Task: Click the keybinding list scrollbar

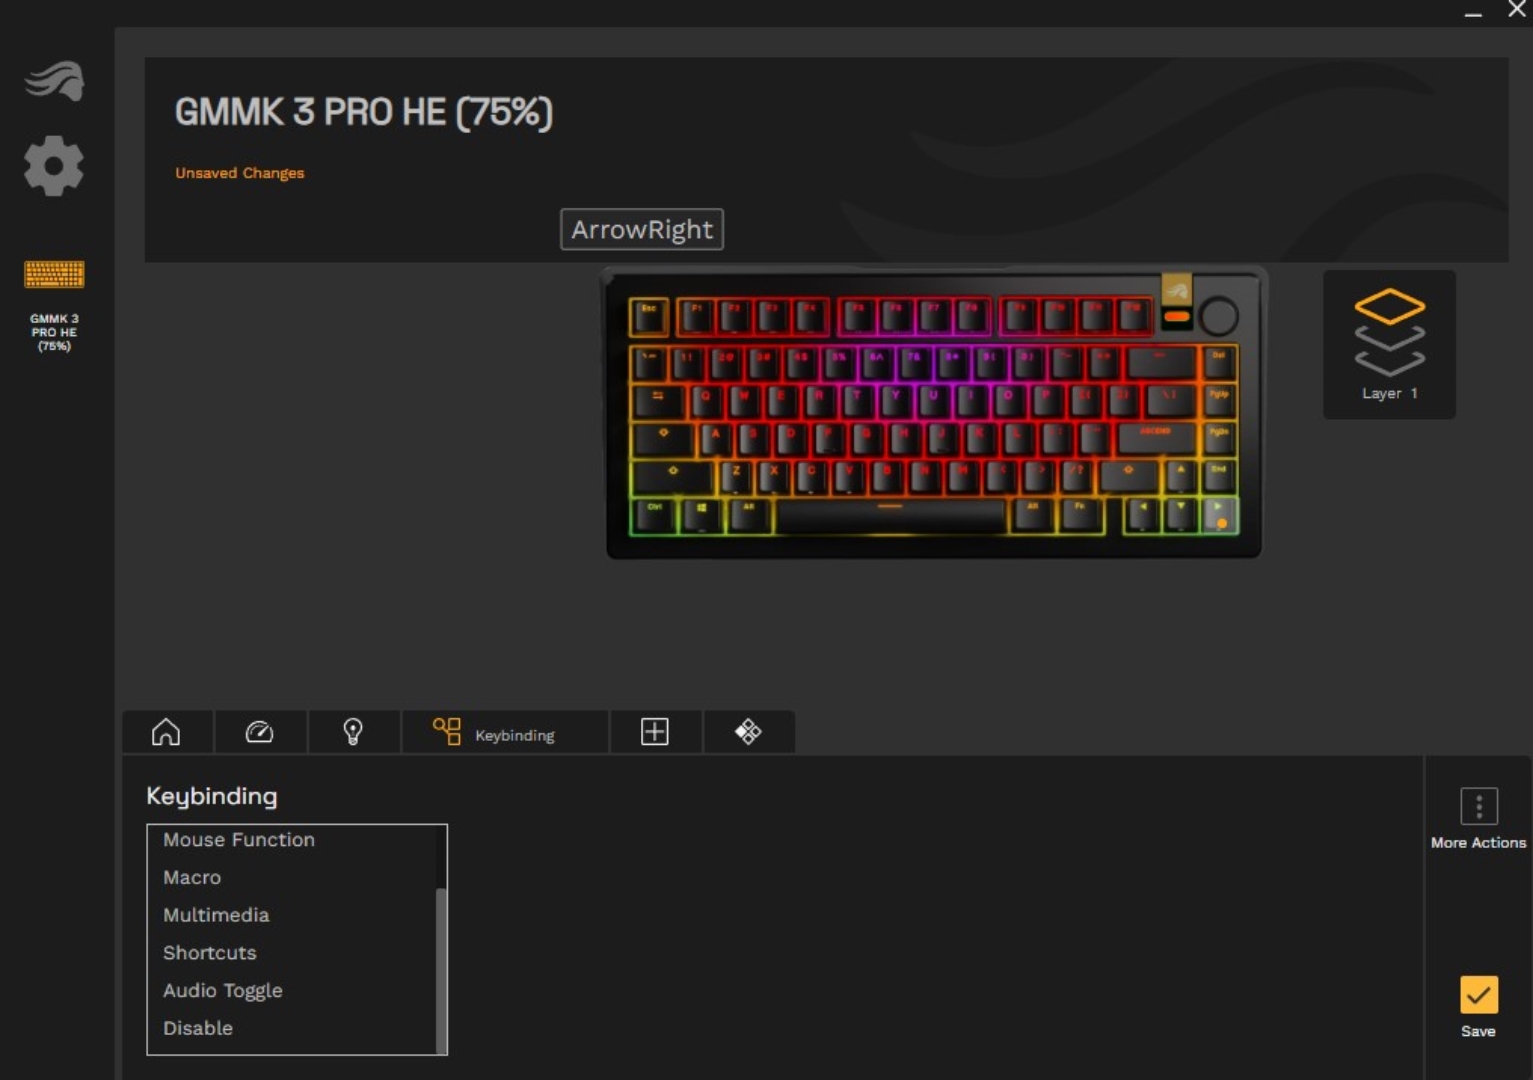Action: click(x=441, y=970)
